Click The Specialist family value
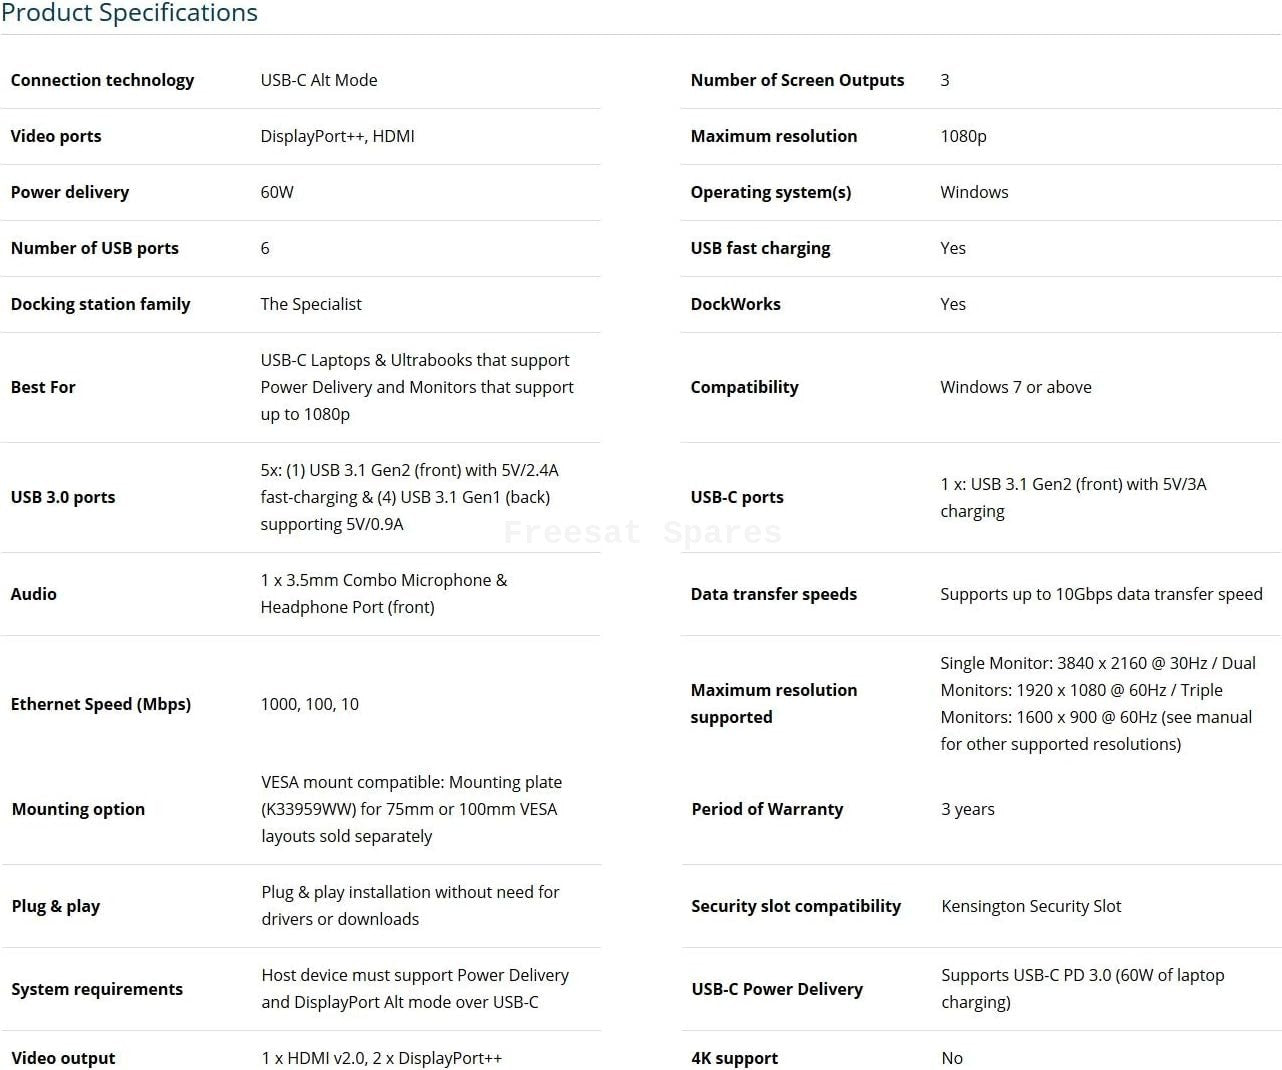Image resolution: width=1282 pixels, height=1070 pixels. coord(311,304)
